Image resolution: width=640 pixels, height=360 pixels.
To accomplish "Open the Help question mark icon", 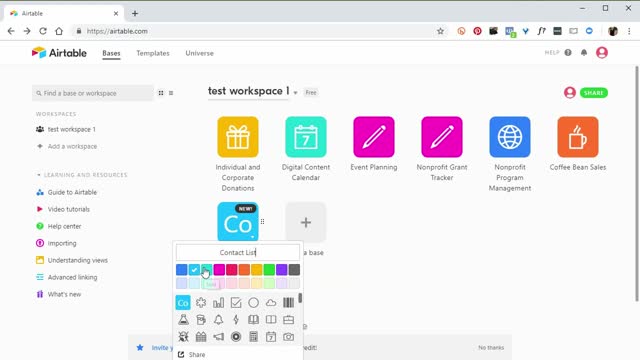I will pos(568,53).
